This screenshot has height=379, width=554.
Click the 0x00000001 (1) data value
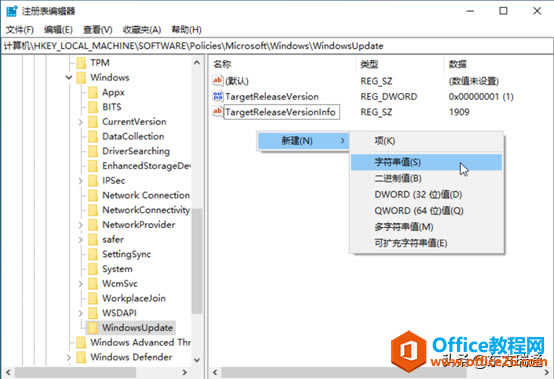481,96
